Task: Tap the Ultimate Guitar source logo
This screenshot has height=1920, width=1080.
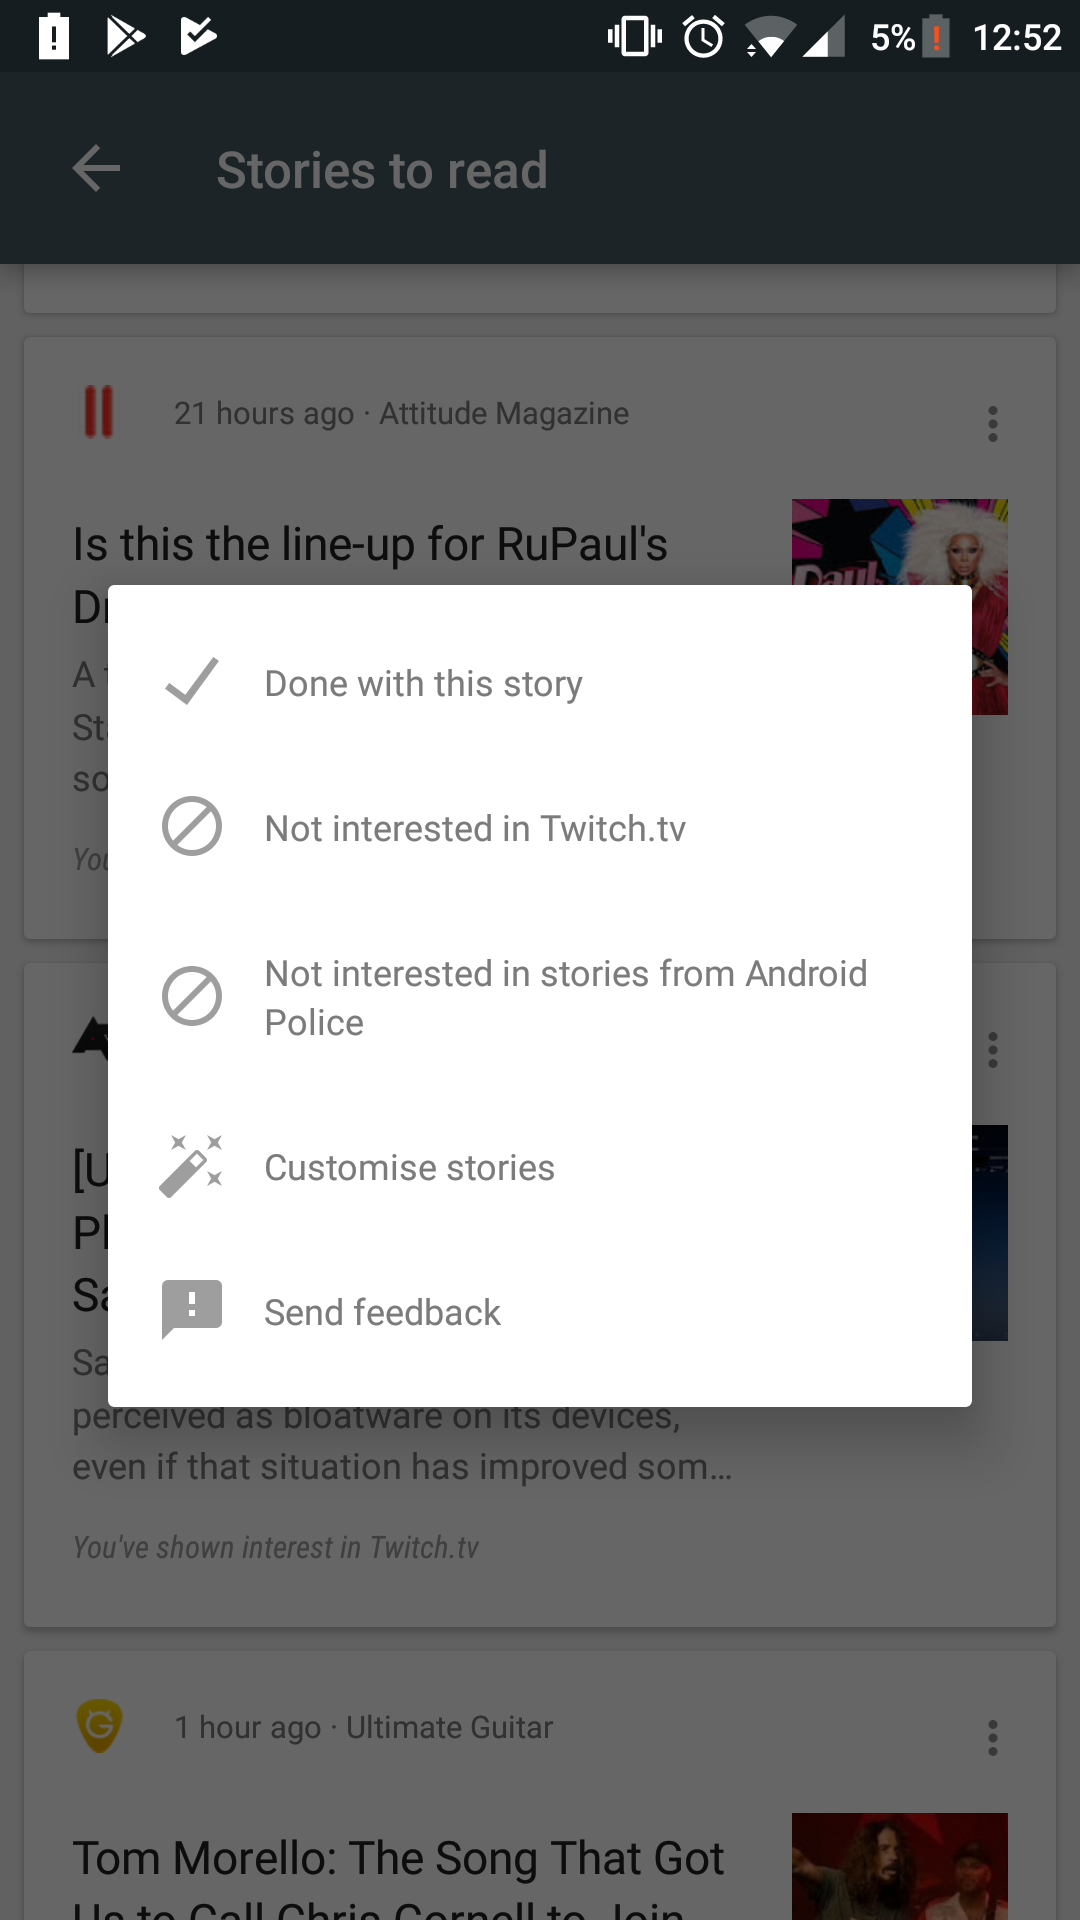Action: click(x=99, y=1726)
